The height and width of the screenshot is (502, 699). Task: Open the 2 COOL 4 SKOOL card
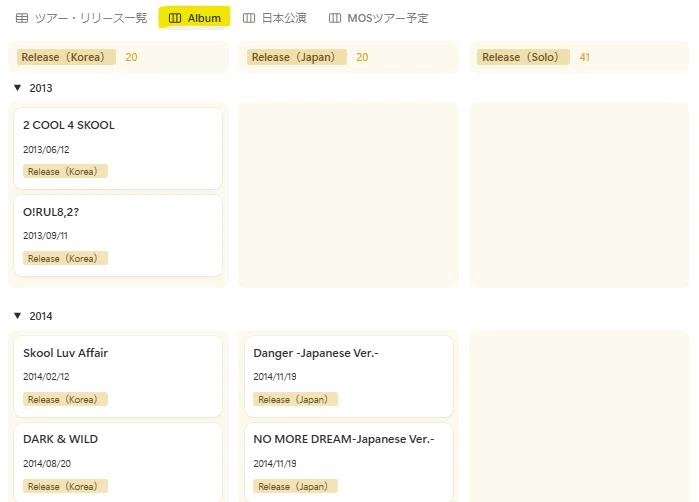(x=118, y=148)
